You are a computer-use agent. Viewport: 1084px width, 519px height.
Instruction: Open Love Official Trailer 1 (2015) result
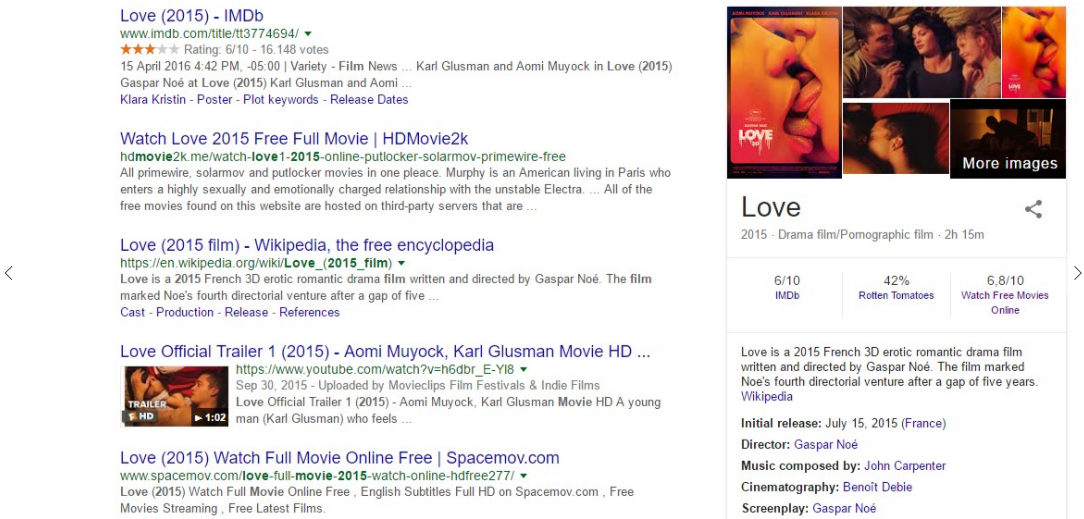[385, 351]
